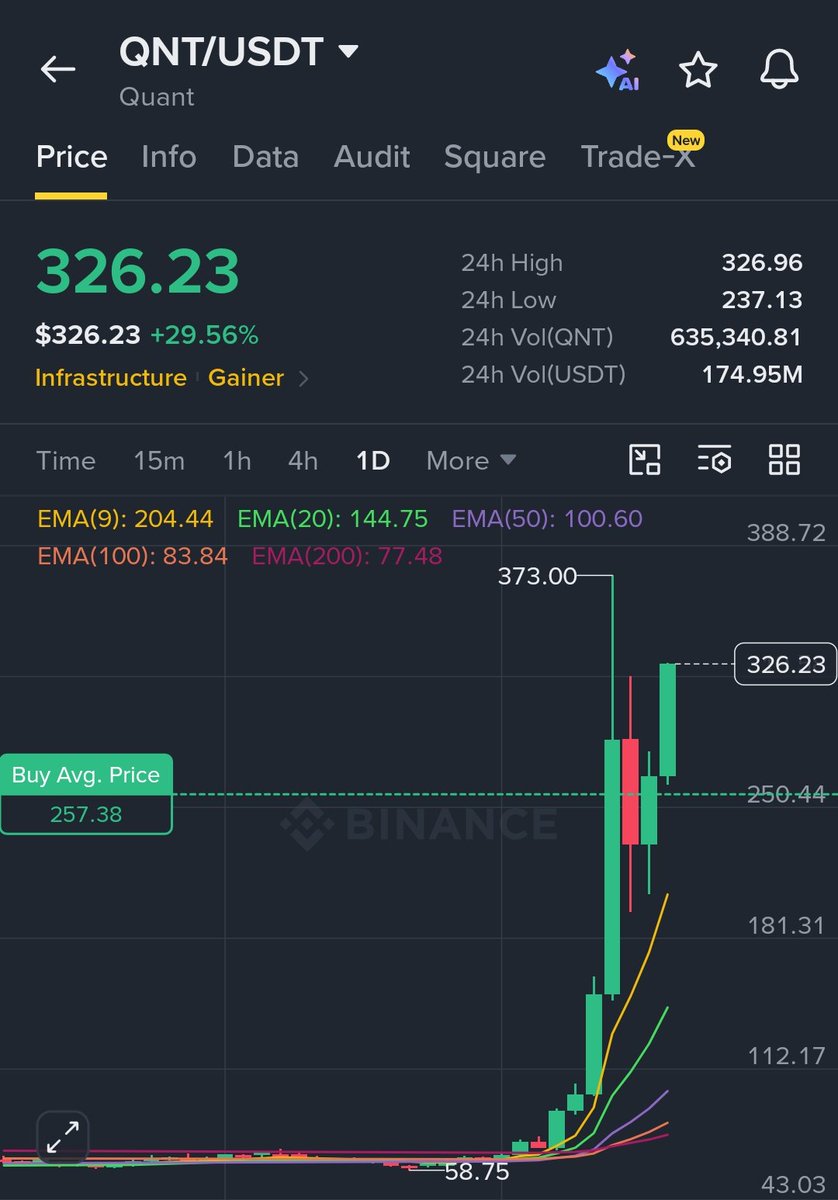Tap the EMA(9) indicator label

[x=125, y=519]
